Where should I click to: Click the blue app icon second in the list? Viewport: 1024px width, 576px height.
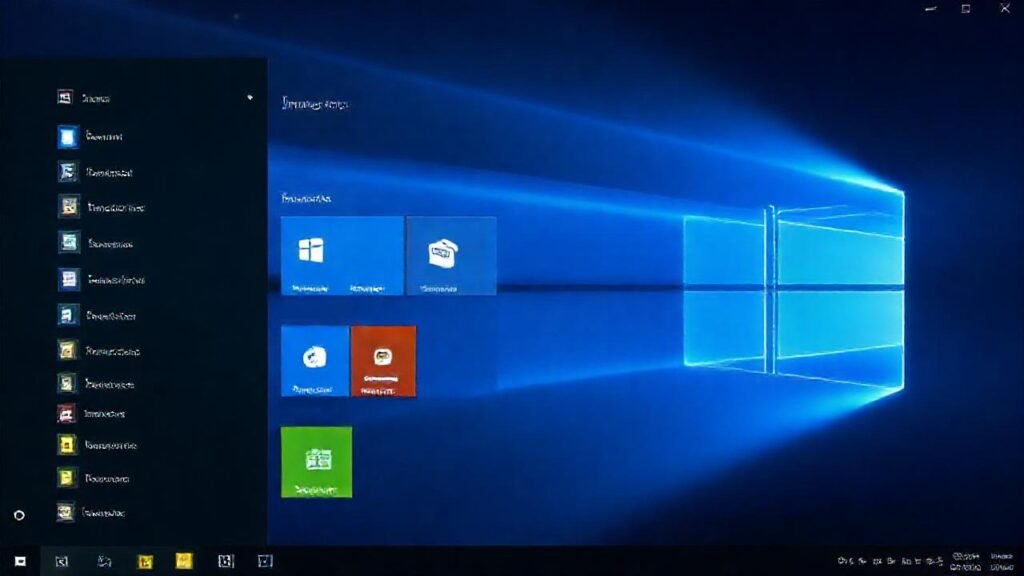pyautogui.click(x=68, y=136)
